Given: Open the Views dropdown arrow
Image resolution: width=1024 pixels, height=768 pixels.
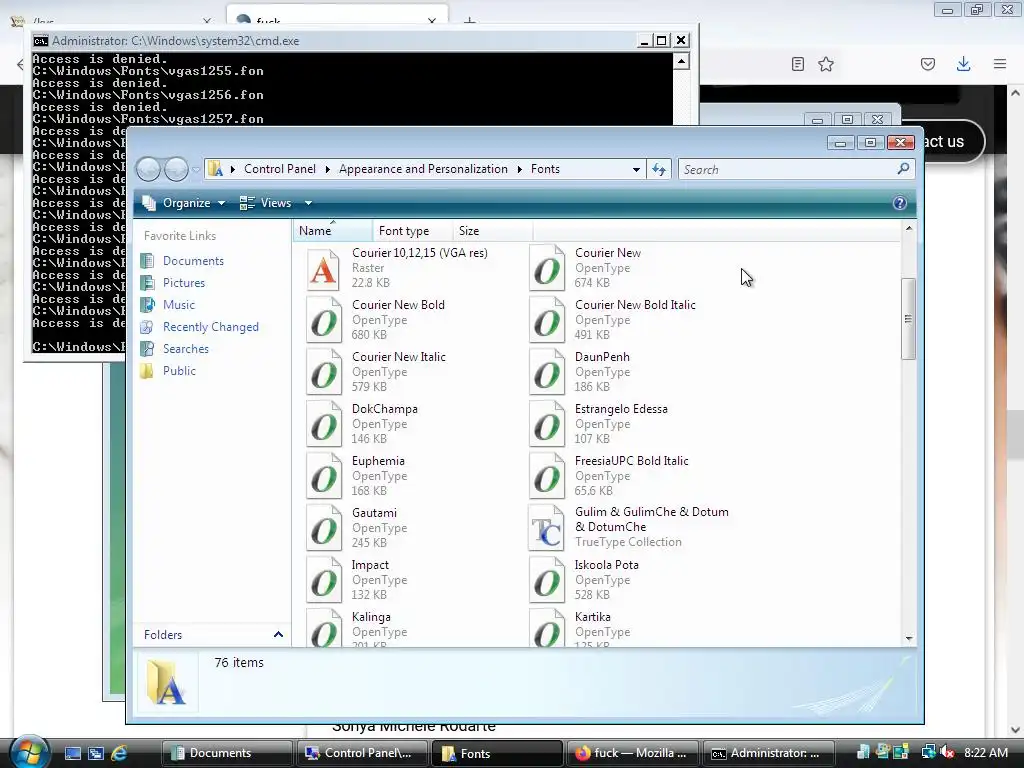Looking at the screenshot, I should (308, 203).
